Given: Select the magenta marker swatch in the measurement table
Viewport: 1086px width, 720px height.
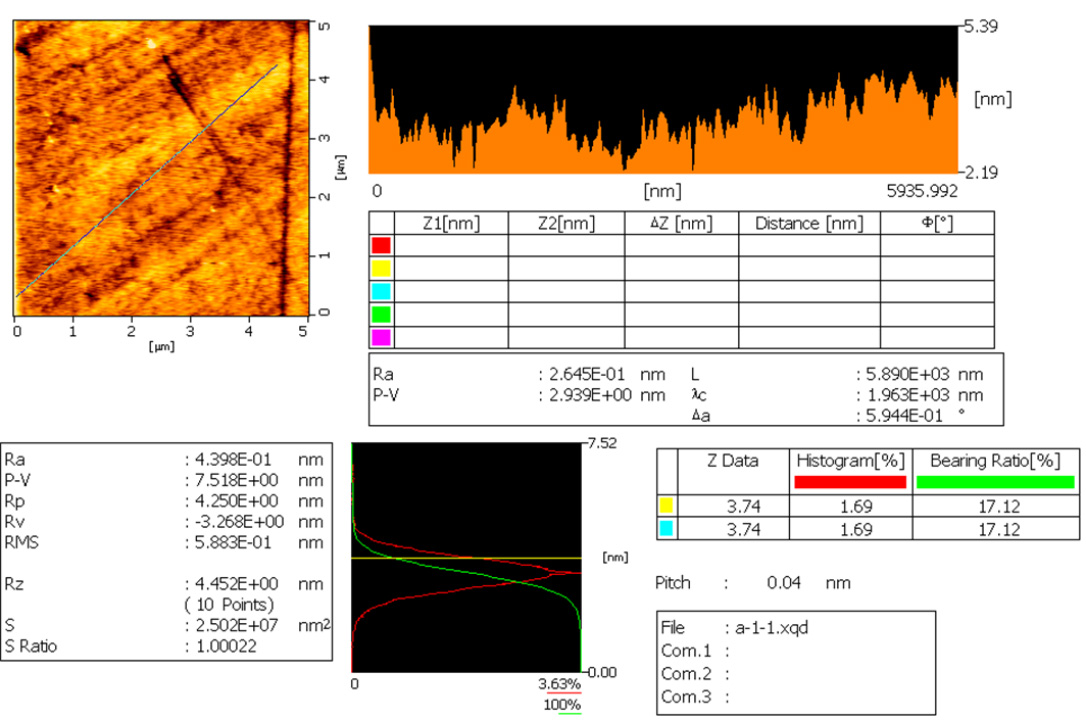Looking at the screenshot, I should click(381, 337).
